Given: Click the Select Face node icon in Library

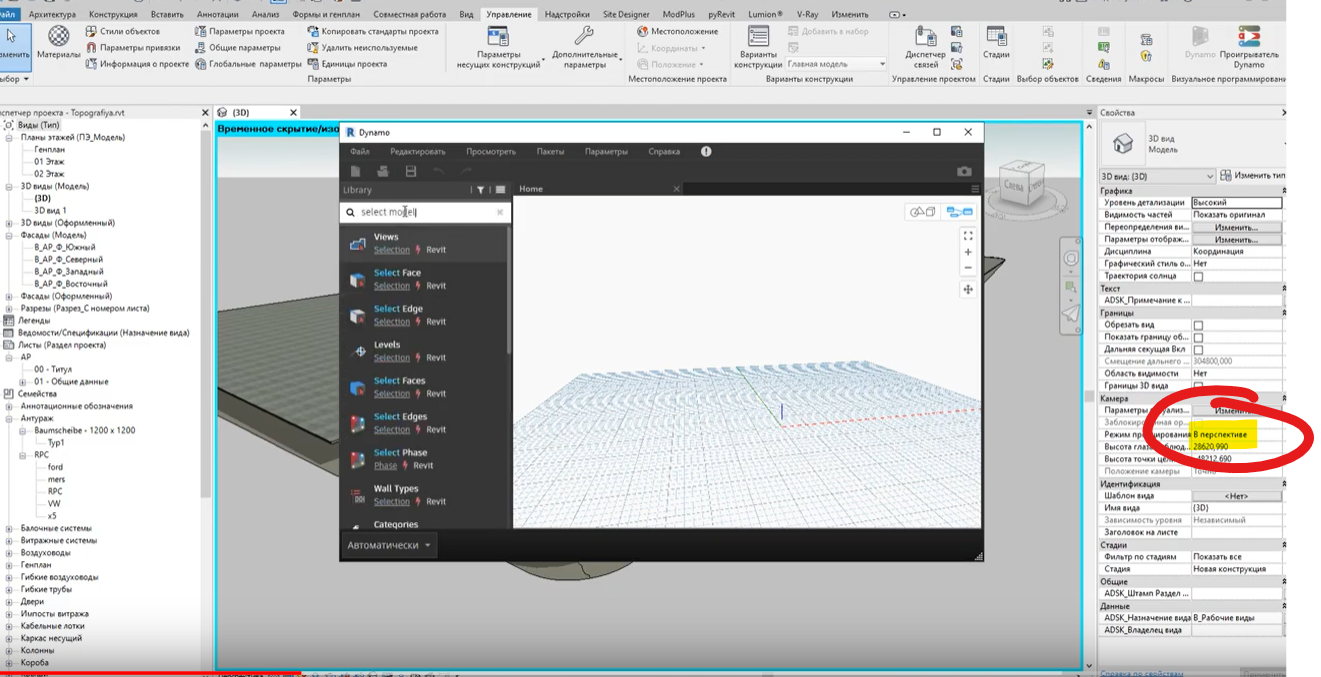Looking at the screenshot, I should pos(356,278).
